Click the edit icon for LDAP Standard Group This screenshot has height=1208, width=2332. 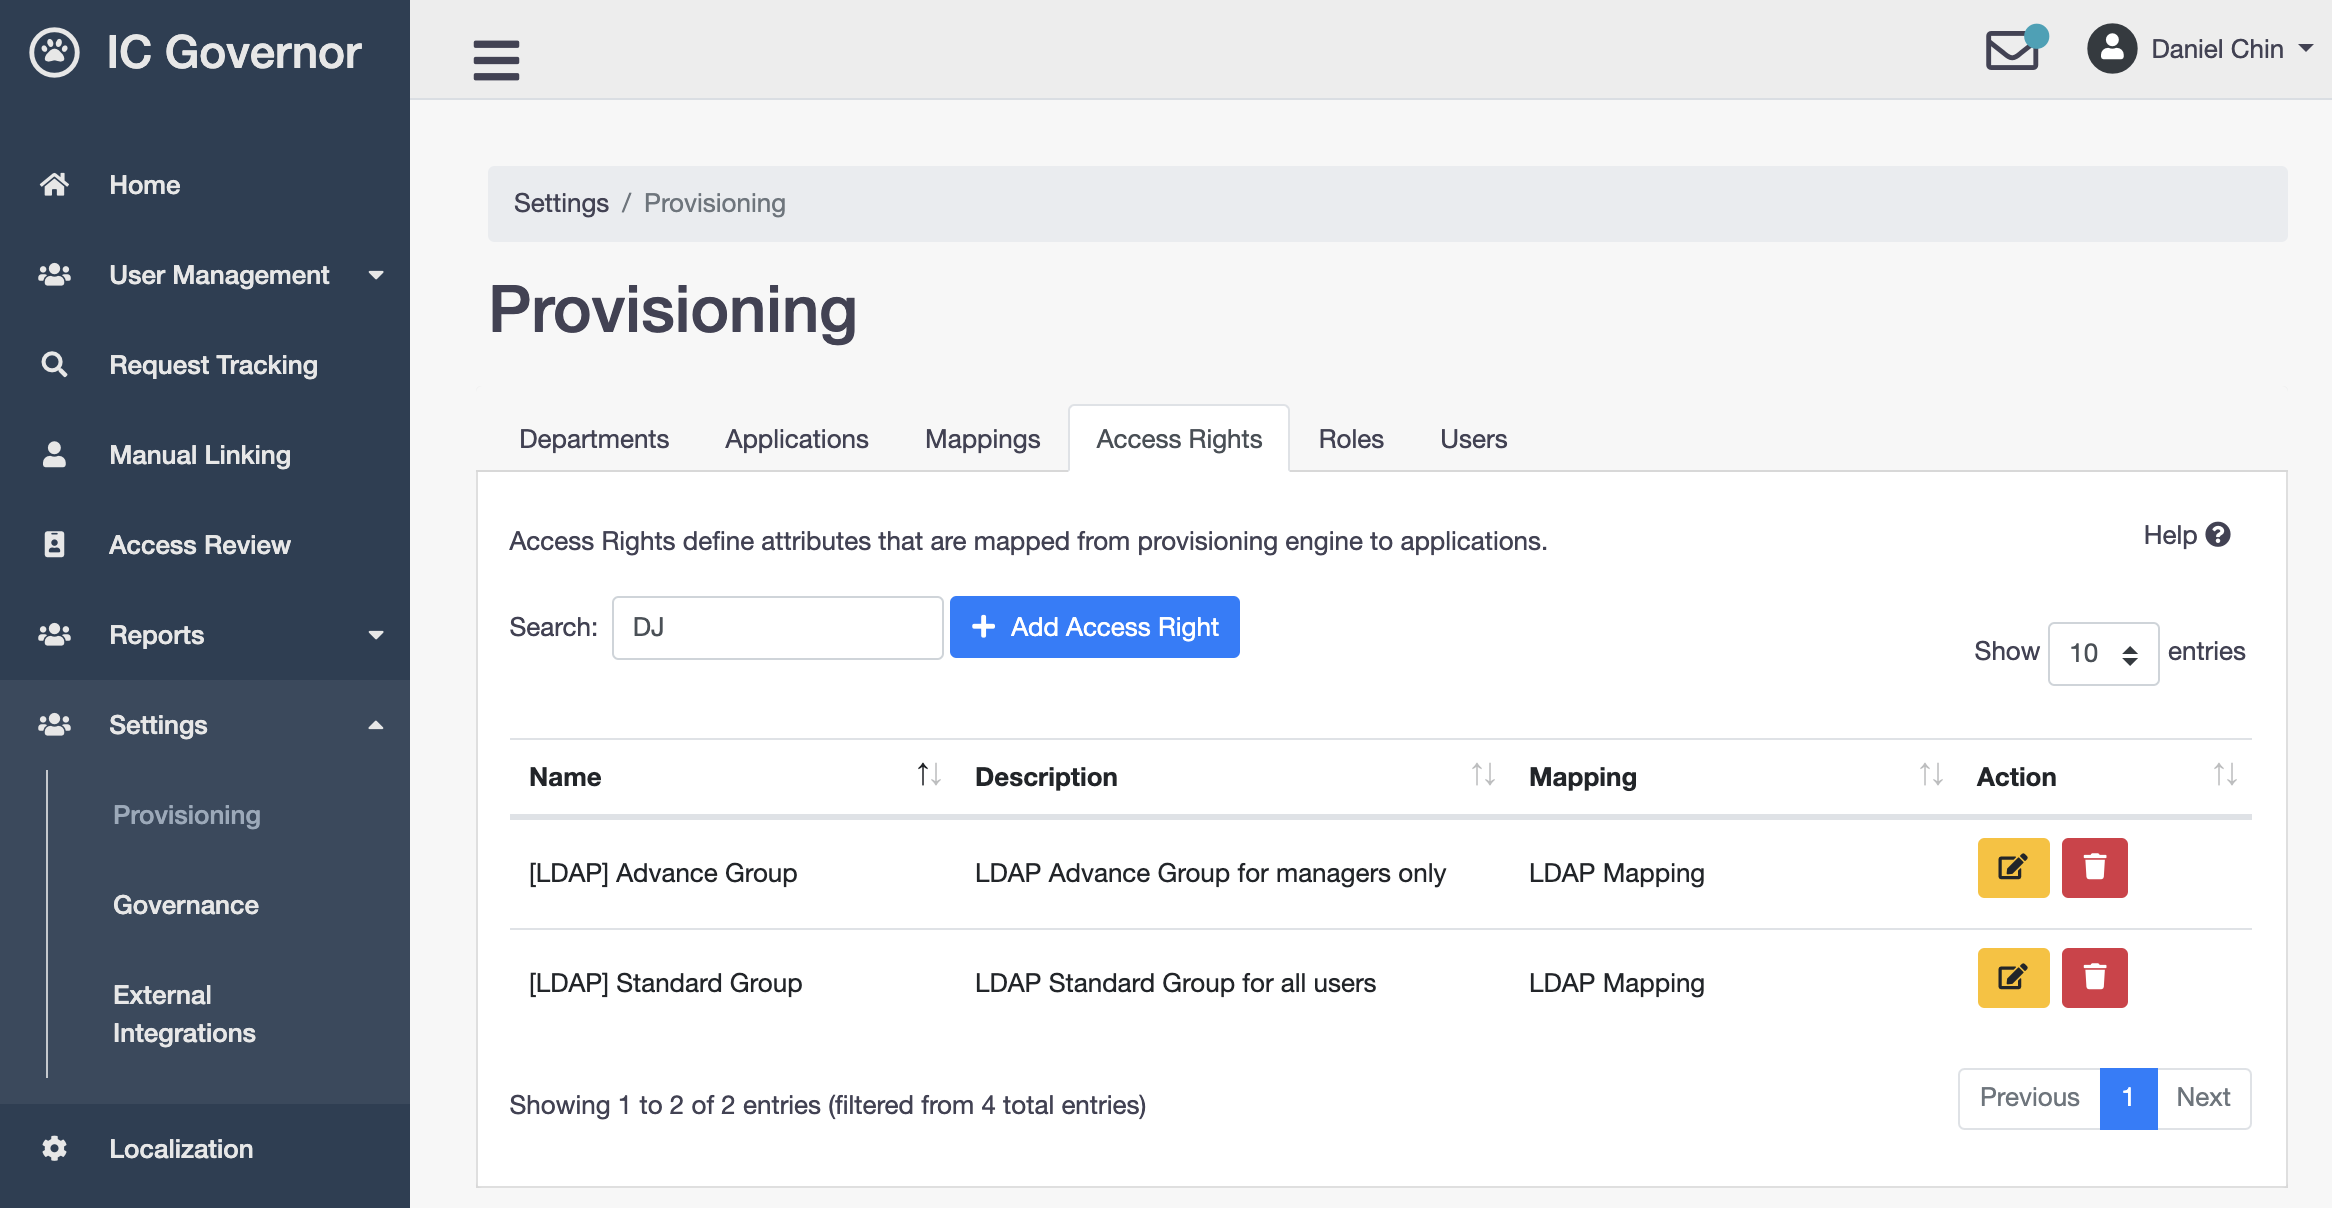coord(2012,980)
